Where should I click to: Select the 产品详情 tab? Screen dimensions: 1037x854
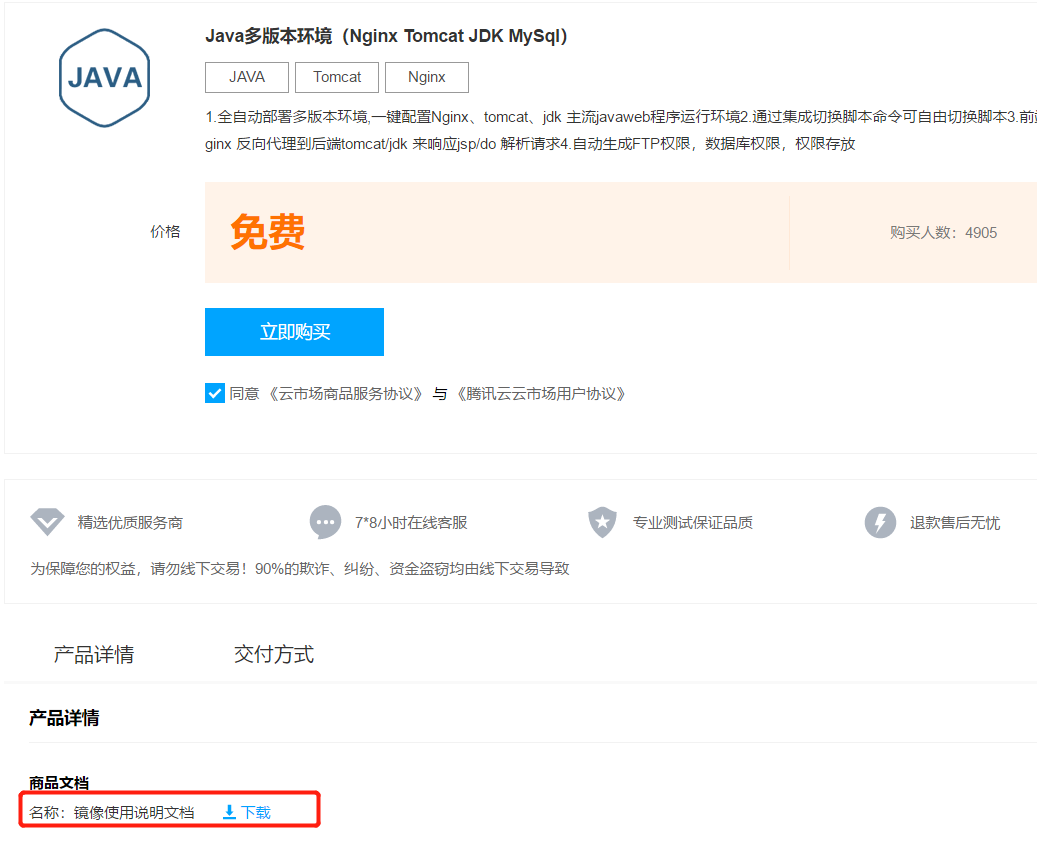[95, 654]
